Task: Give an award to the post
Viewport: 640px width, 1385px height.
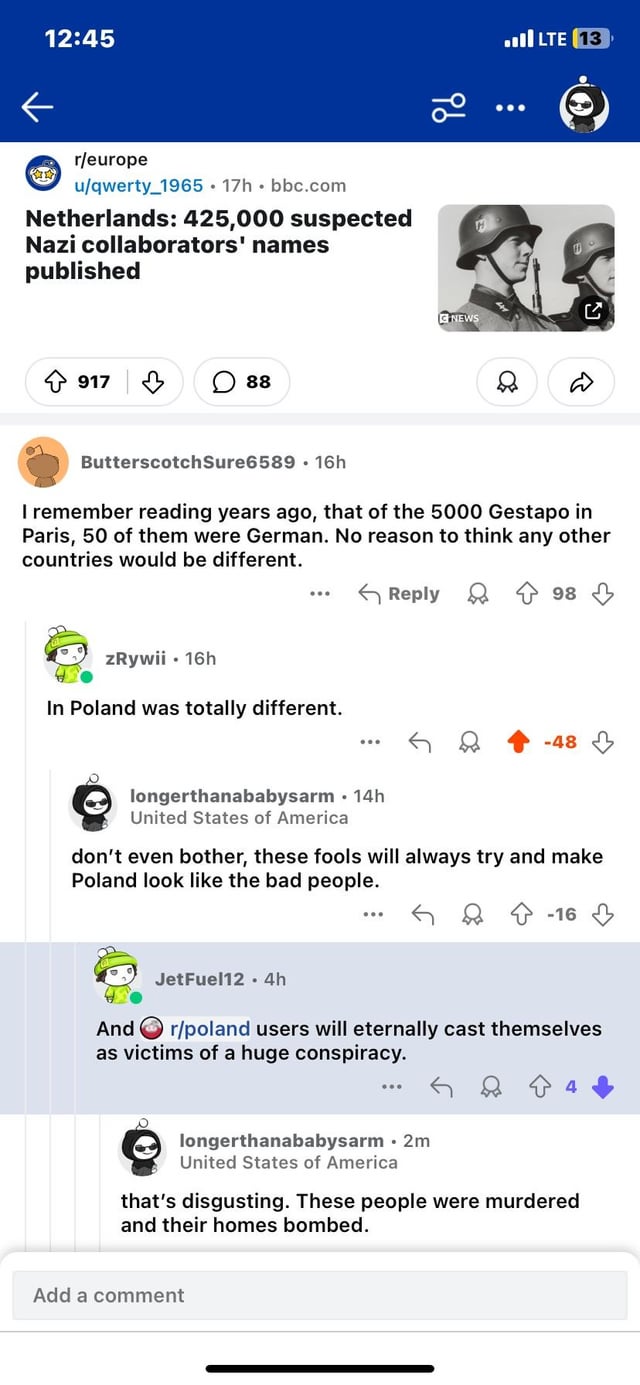Action: [505, 381]
